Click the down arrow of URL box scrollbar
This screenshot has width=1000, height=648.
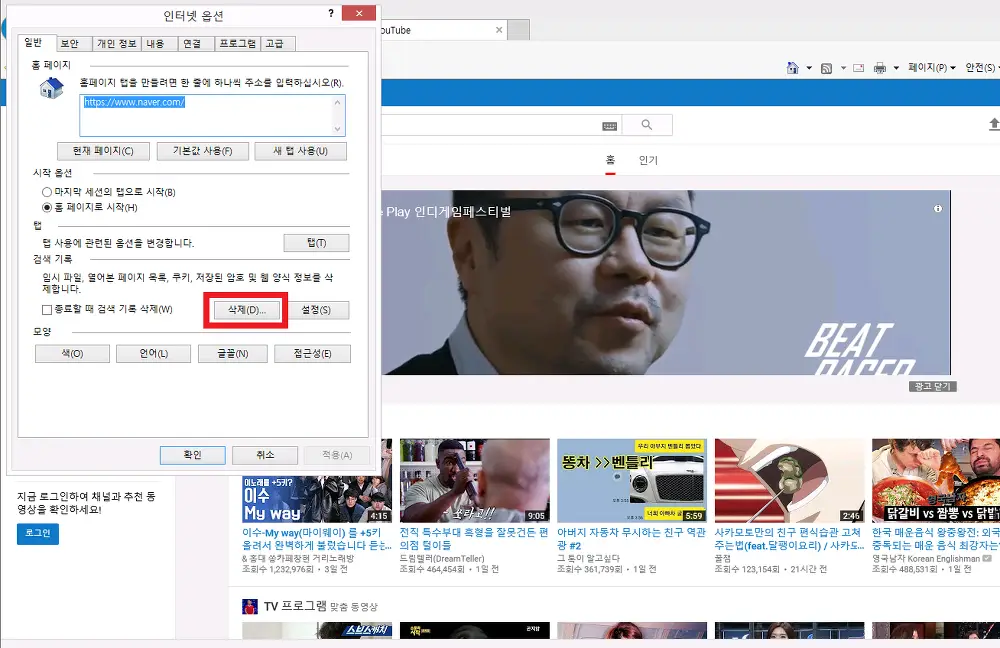click(x=338, y=129)
